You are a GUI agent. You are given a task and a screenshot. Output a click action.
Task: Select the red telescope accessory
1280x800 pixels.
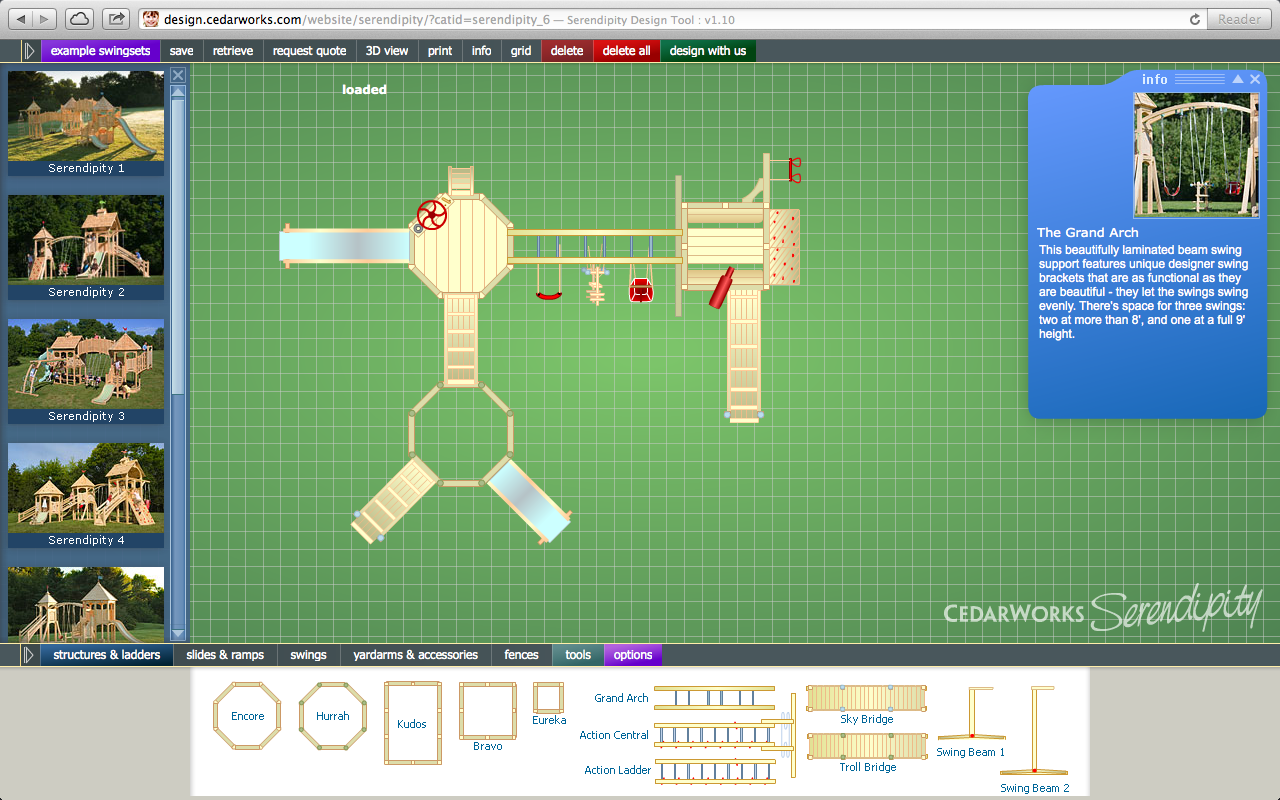pos(721,287)
